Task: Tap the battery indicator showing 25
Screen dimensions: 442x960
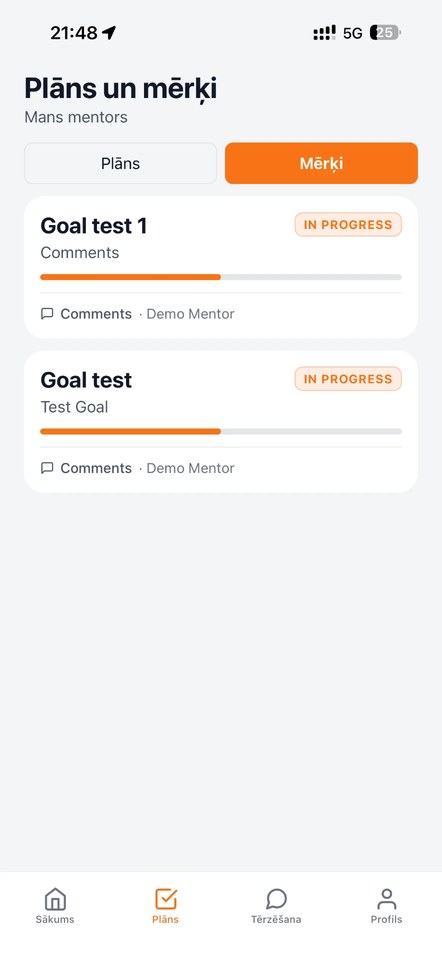Action: (x=385, y=32)
